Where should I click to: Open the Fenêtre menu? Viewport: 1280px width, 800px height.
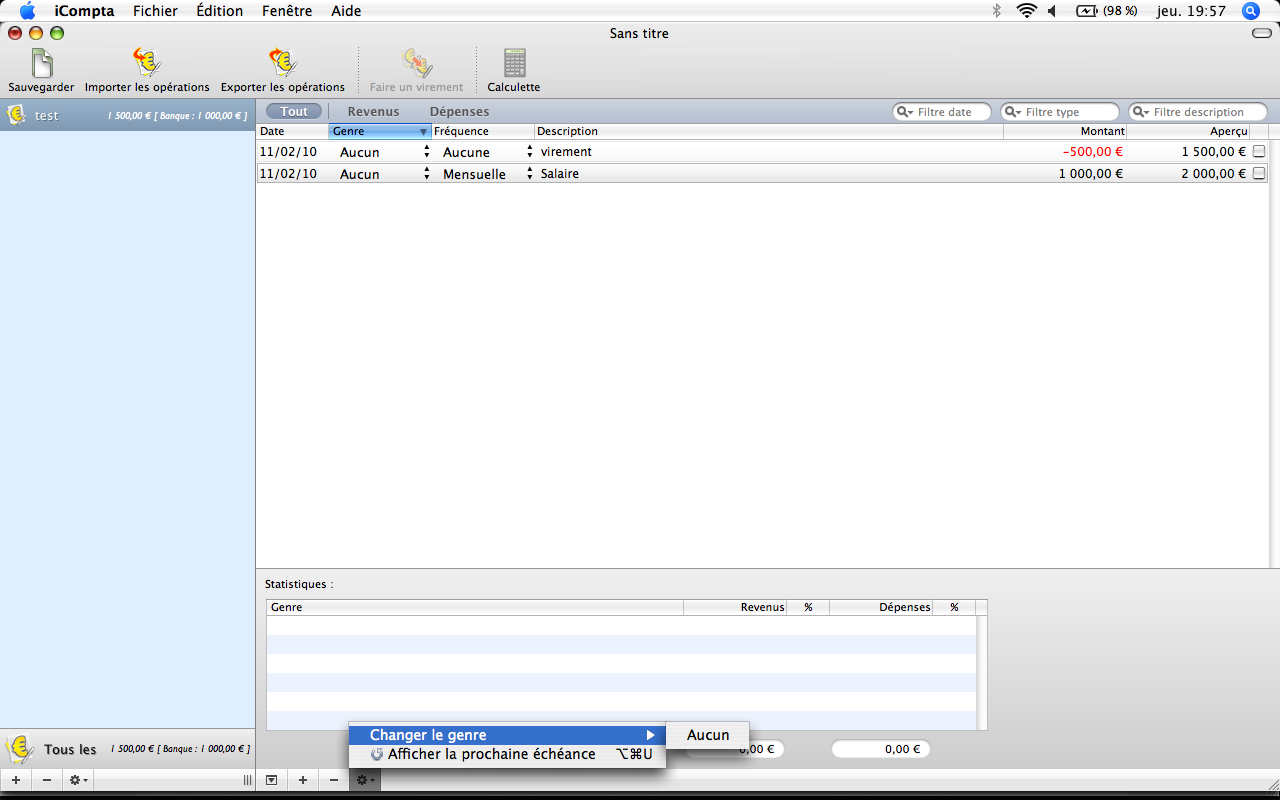pyautogui.click(x=287, y=11)
